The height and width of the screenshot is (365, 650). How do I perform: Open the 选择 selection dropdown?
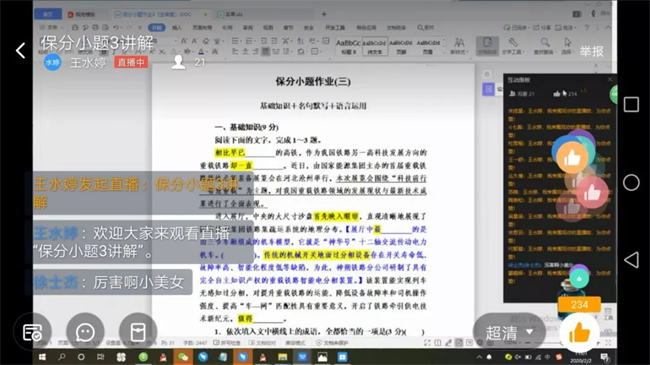(x=567, y=46)
